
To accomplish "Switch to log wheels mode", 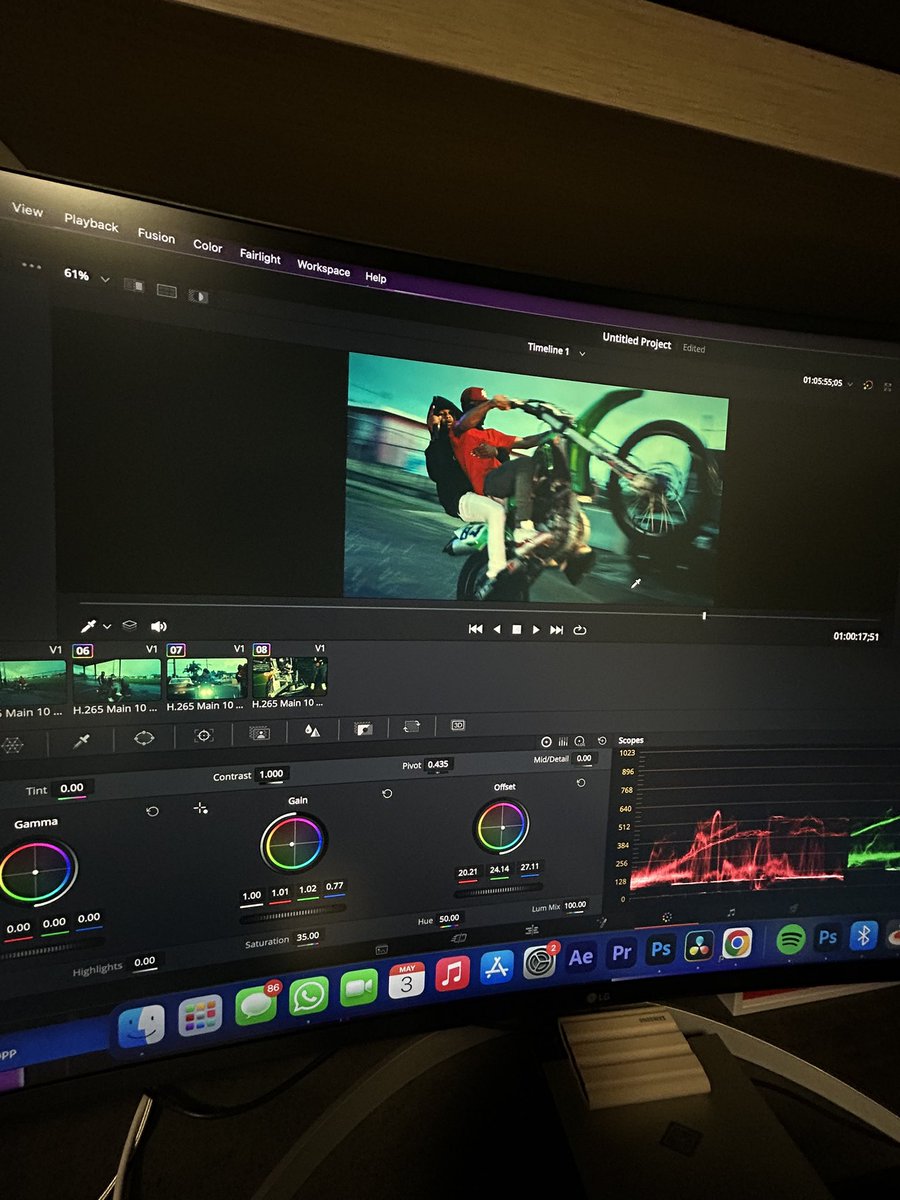I will (x=580, y=741).
